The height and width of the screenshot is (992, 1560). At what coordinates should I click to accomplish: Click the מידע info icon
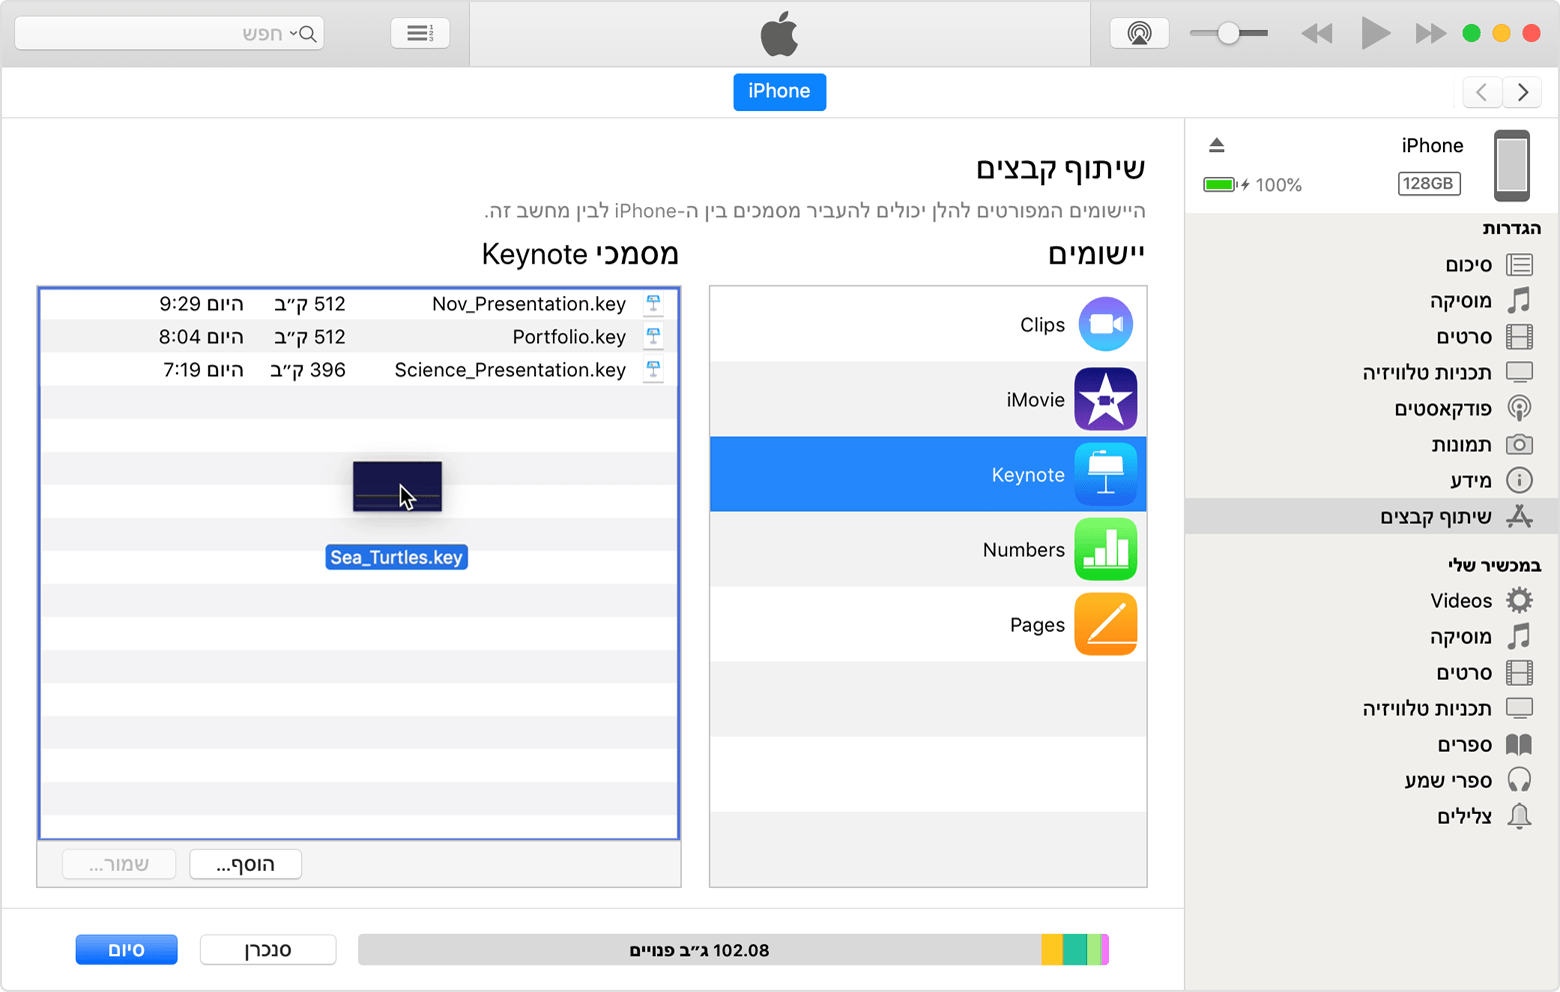1519,480
